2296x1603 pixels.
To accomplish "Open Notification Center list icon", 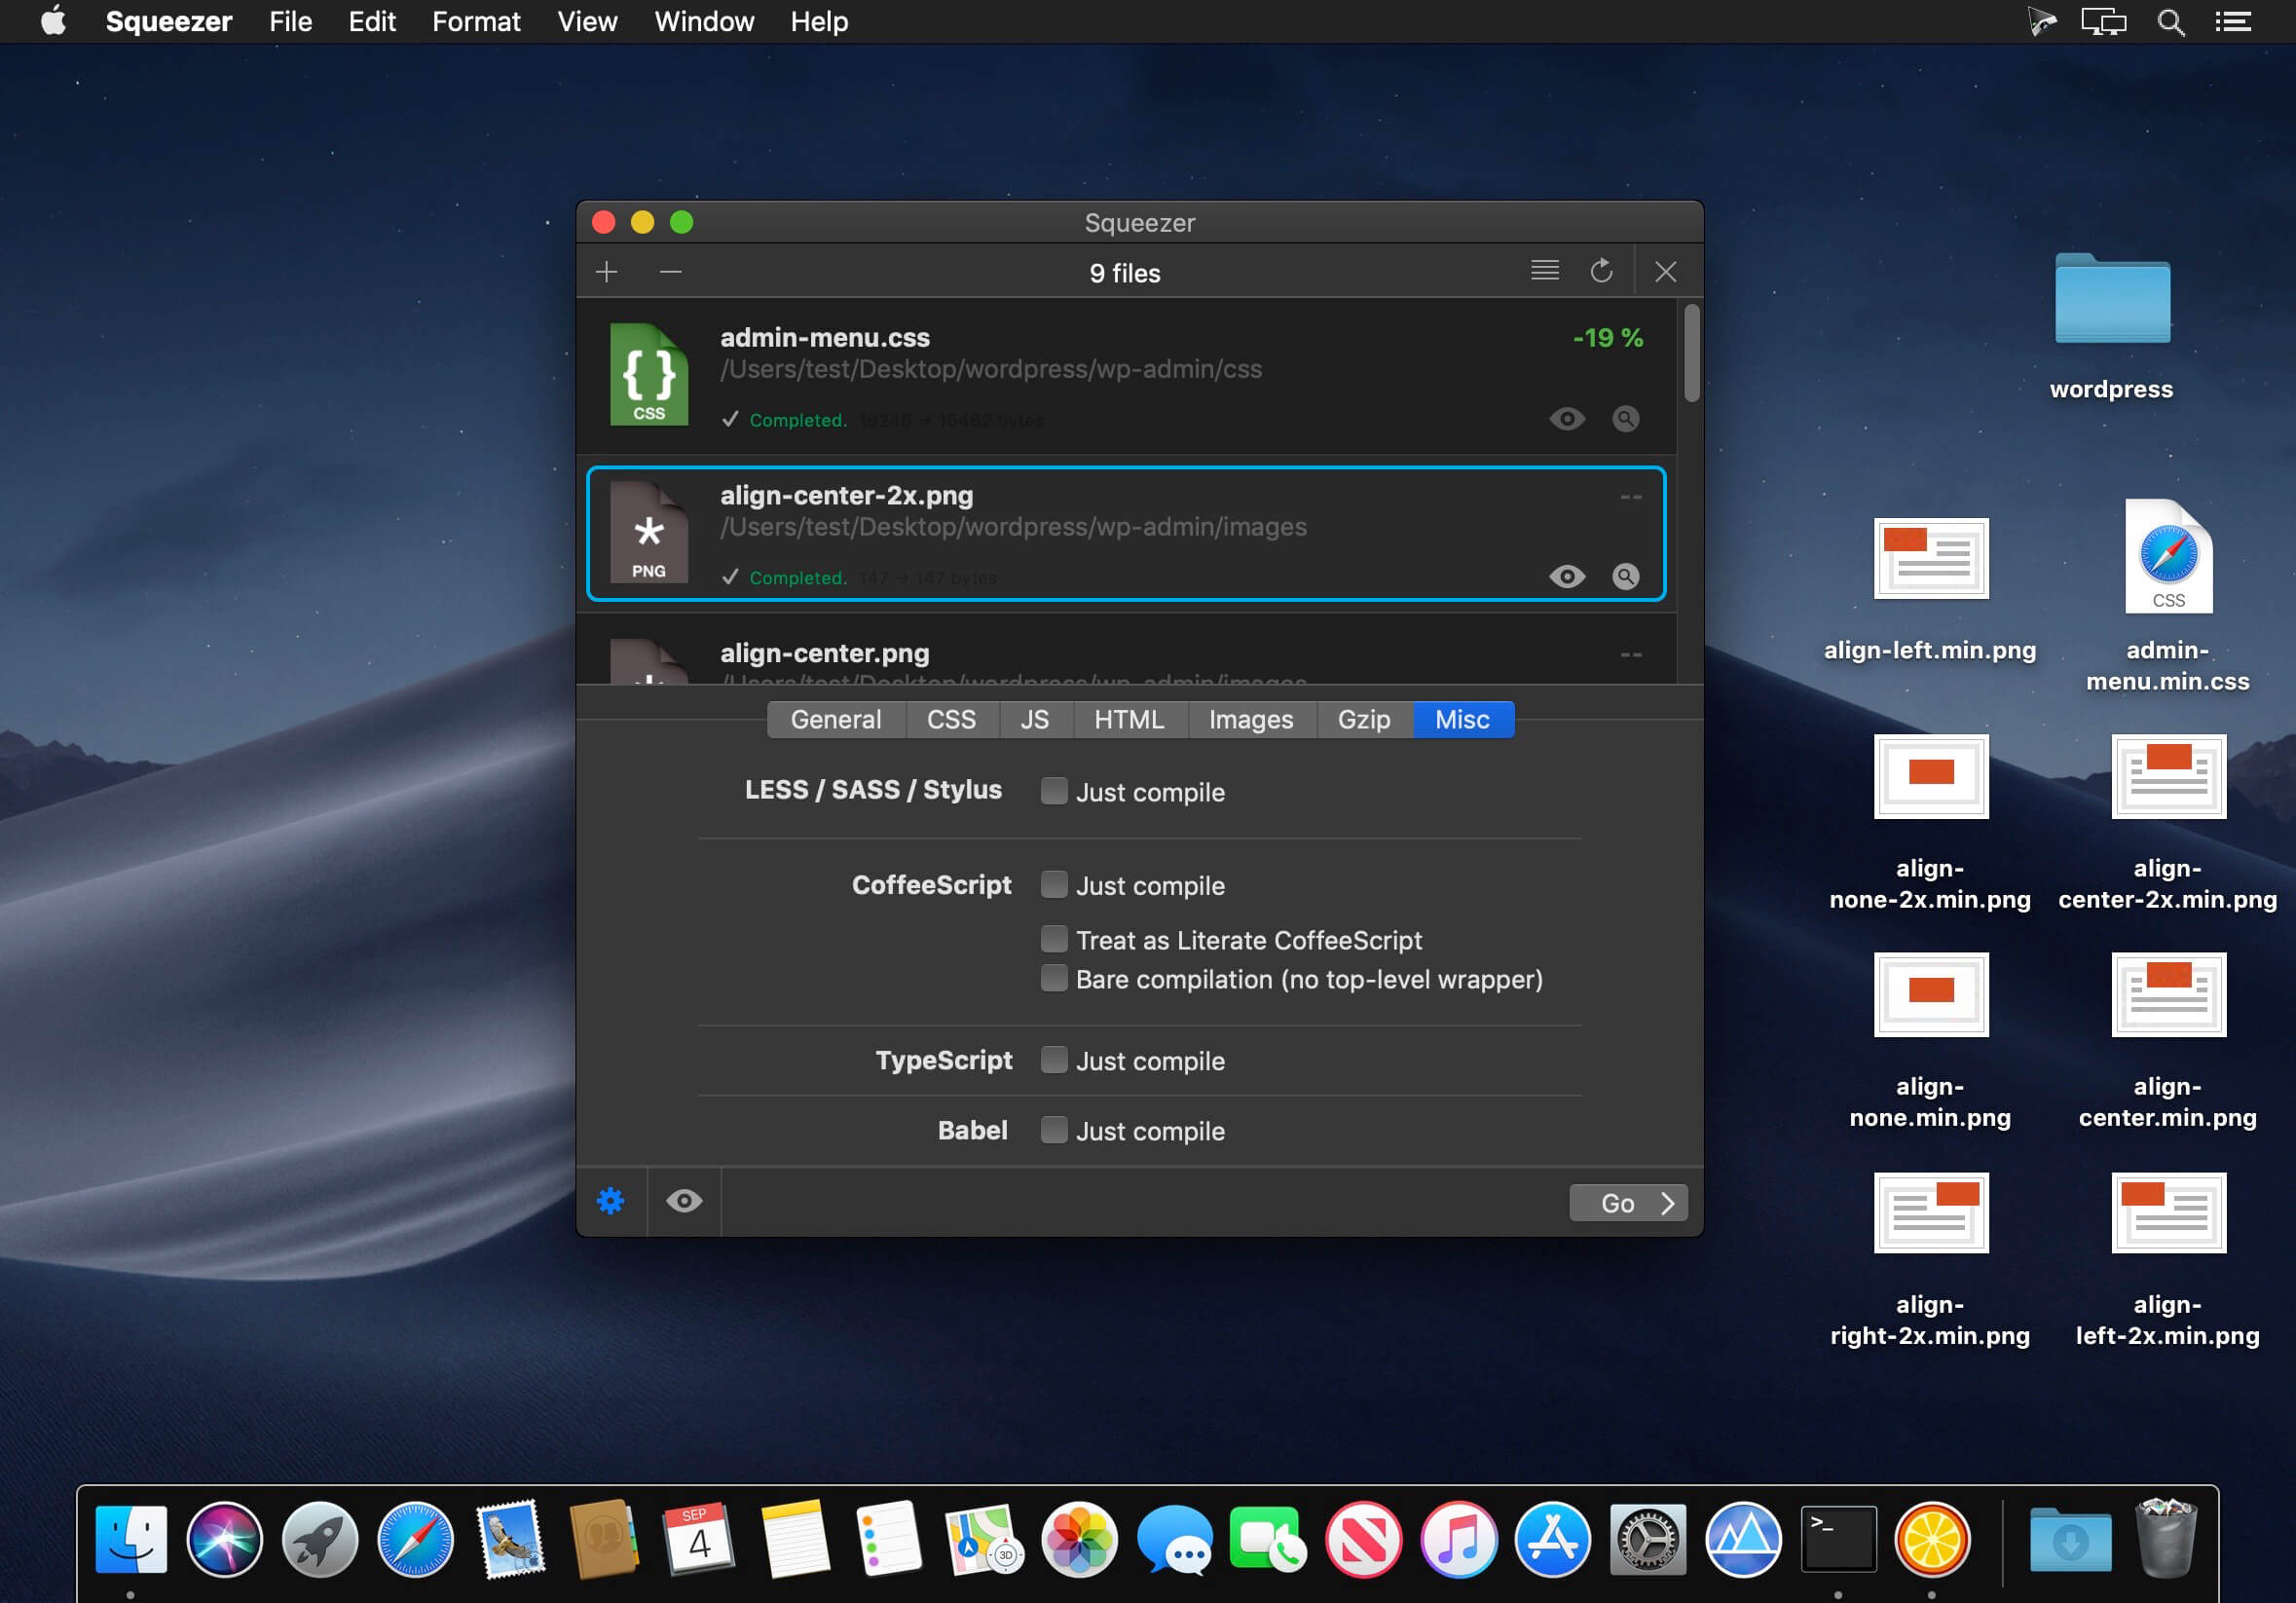I will point(2233,22).
